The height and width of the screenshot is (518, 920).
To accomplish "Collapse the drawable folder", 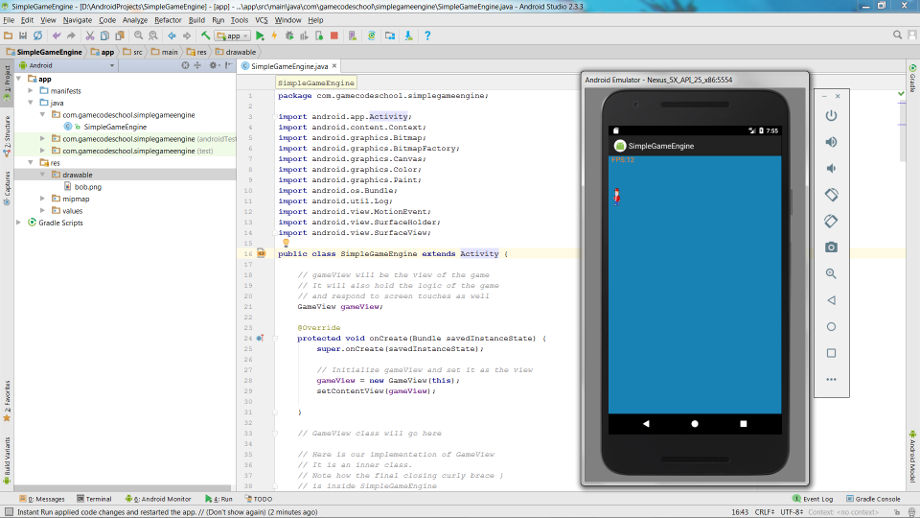I will pos(42,175).
